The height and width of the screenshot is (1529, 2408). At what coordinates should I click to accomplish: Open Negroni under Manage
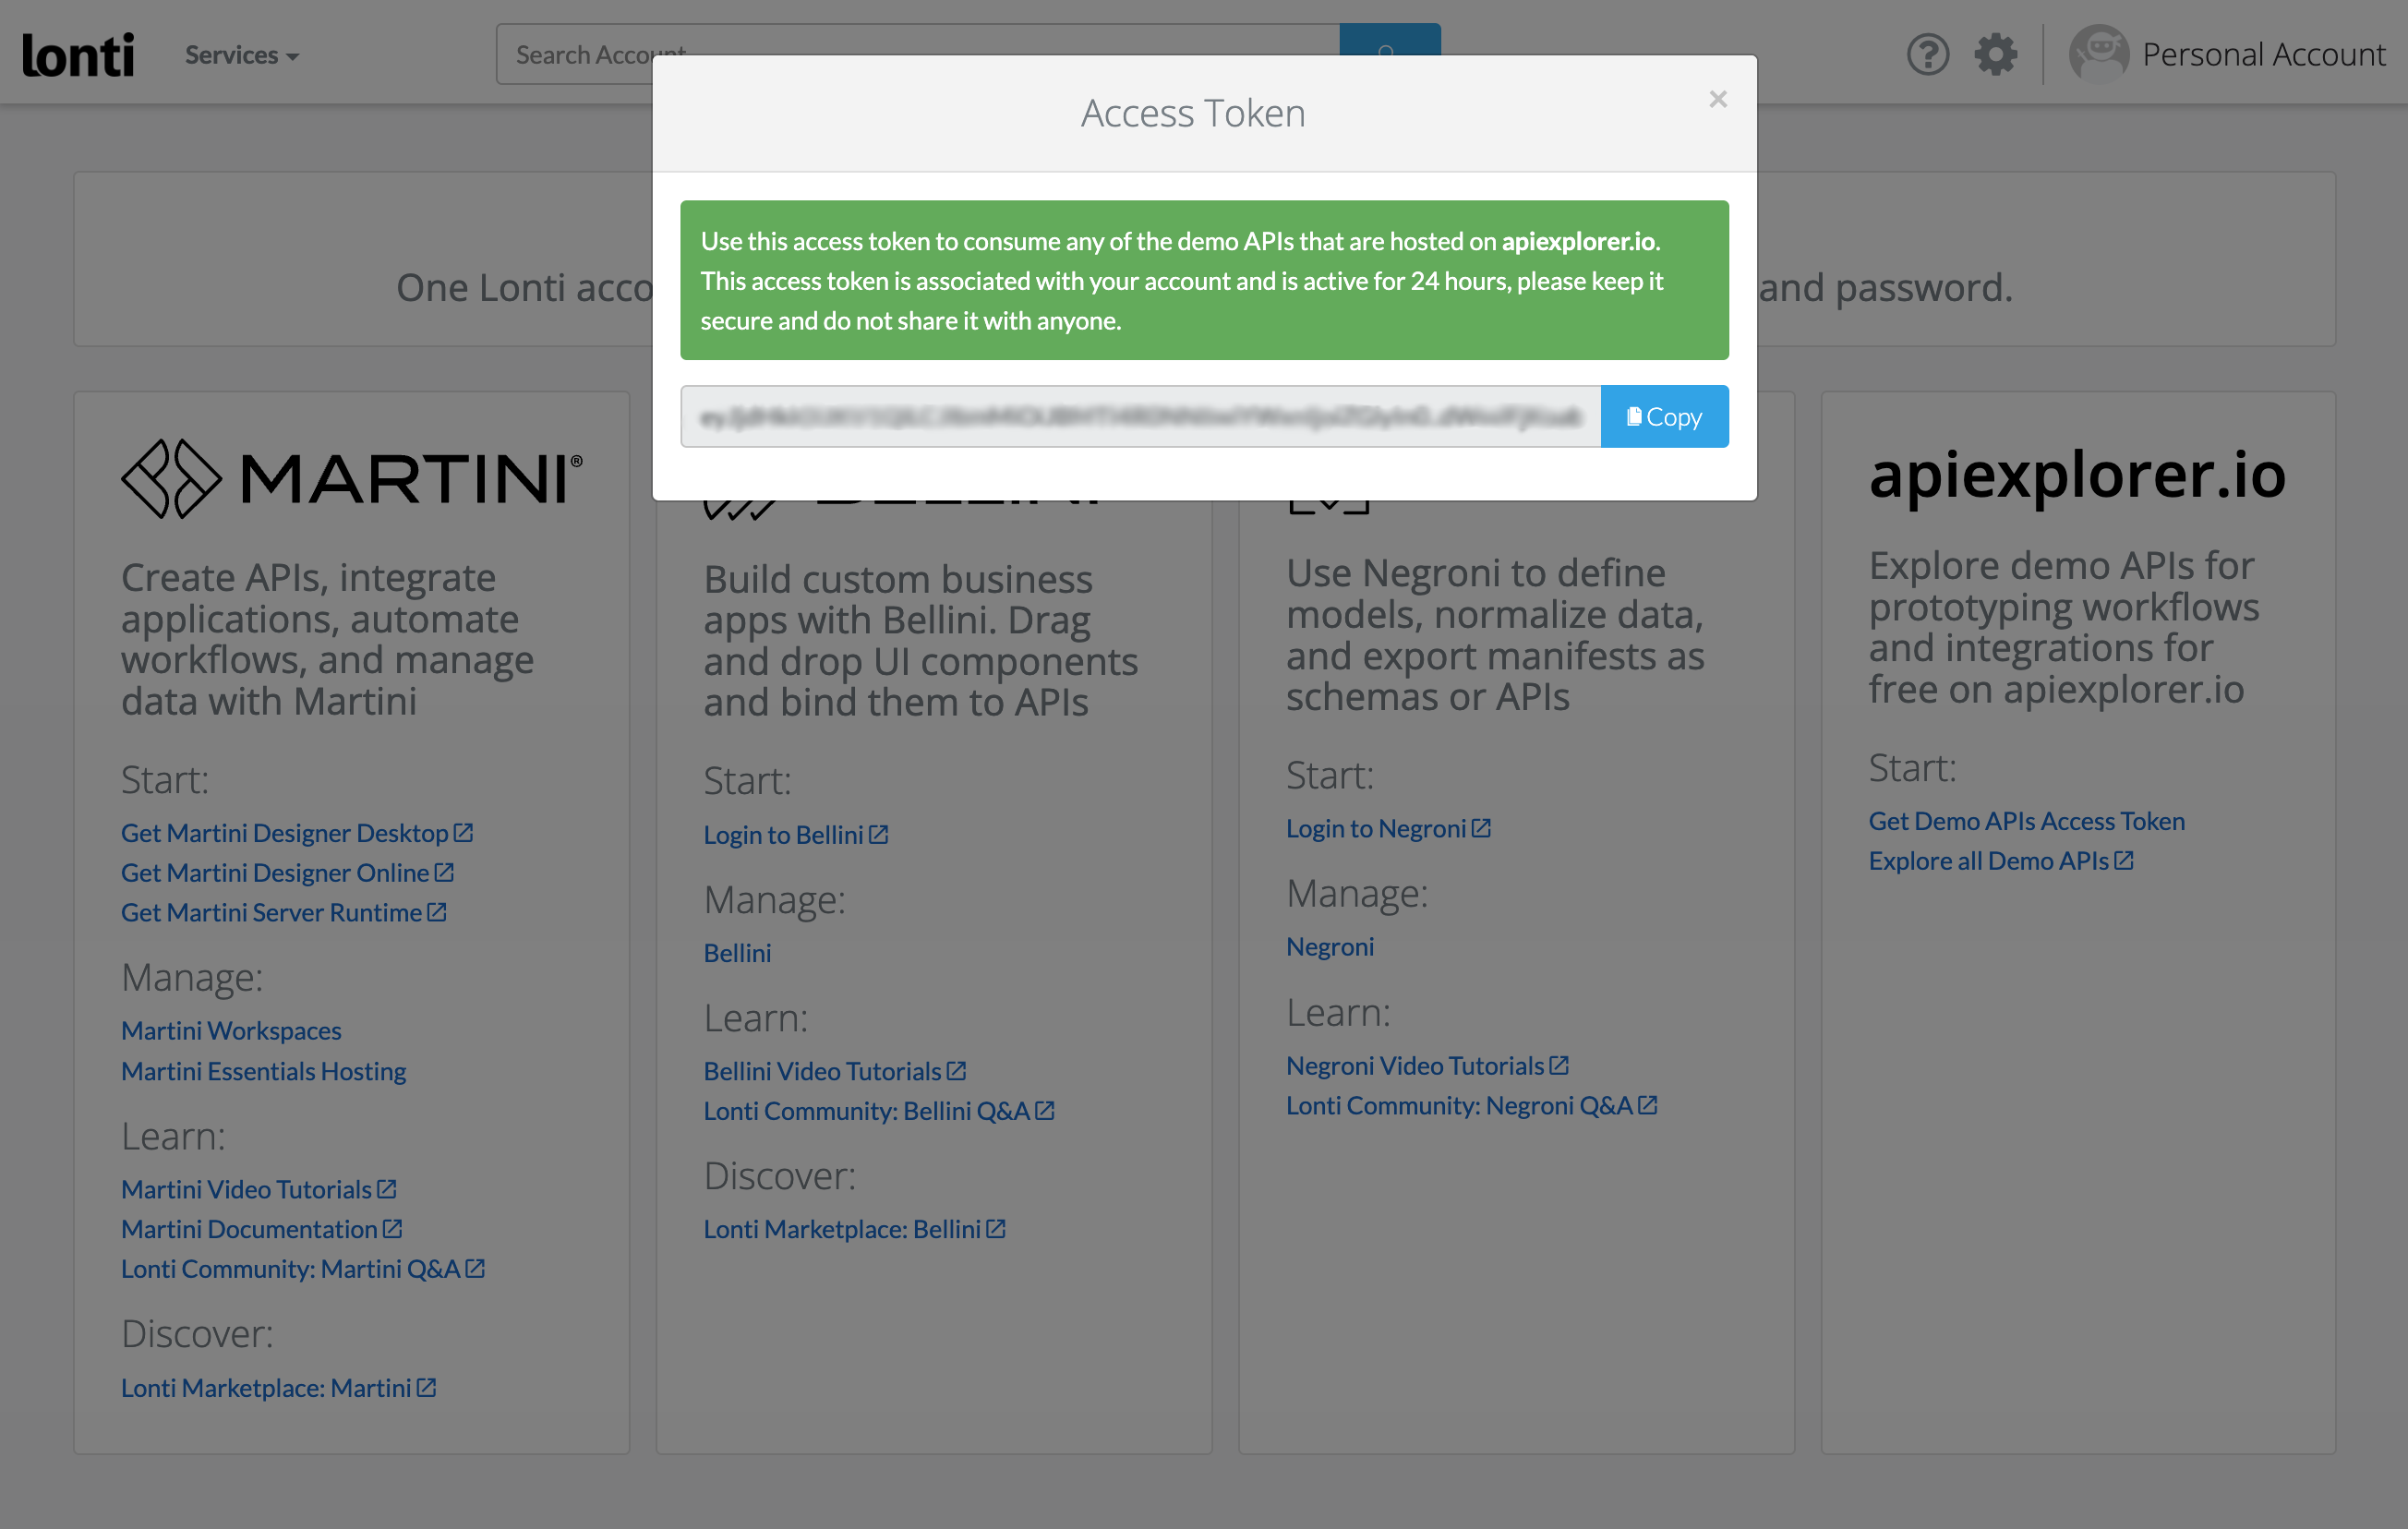[1330, 946]
